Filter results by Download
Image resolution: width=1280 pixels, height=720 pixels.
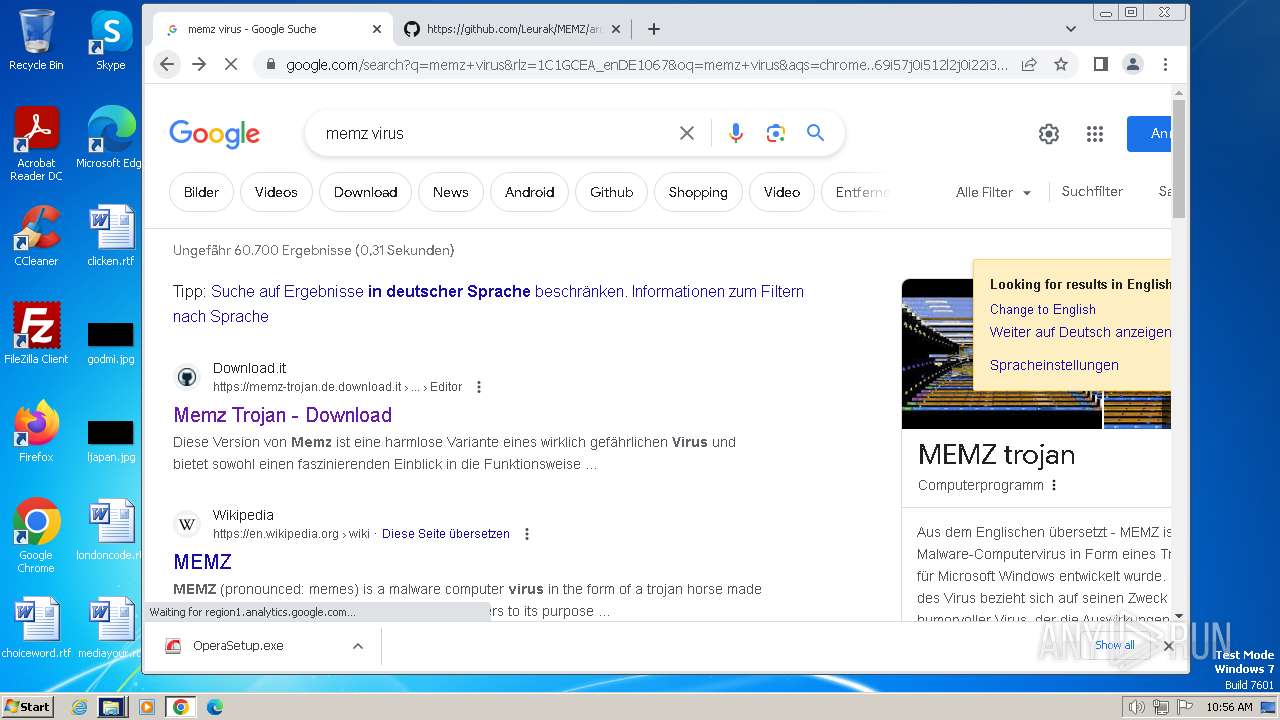click(x=365, y=192)
